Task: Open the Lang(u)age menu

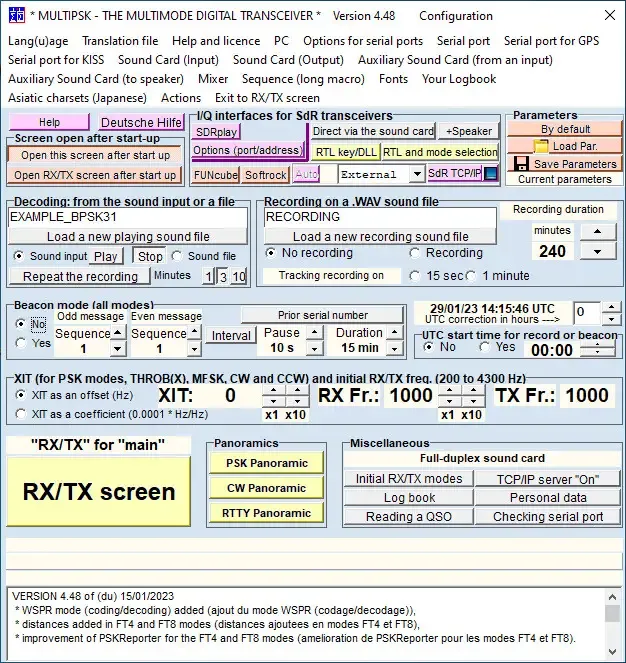Action: (38, 41)
